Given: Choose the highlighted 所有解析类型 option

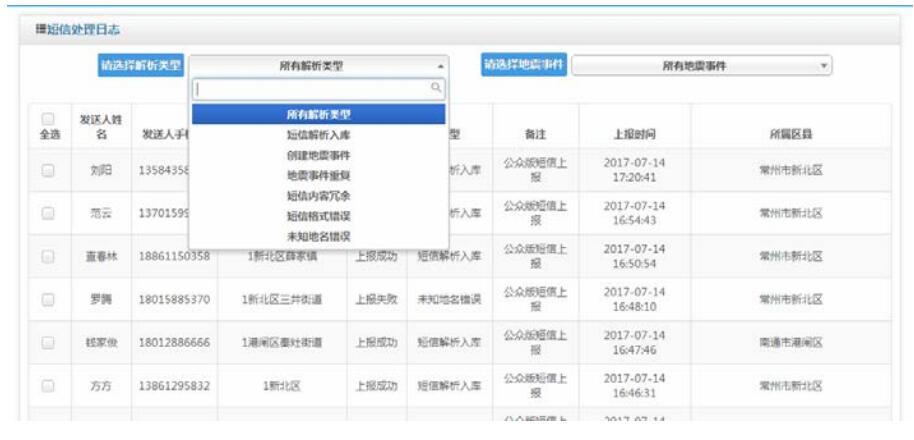Looking at the screenshot, I should pos(319,114).
